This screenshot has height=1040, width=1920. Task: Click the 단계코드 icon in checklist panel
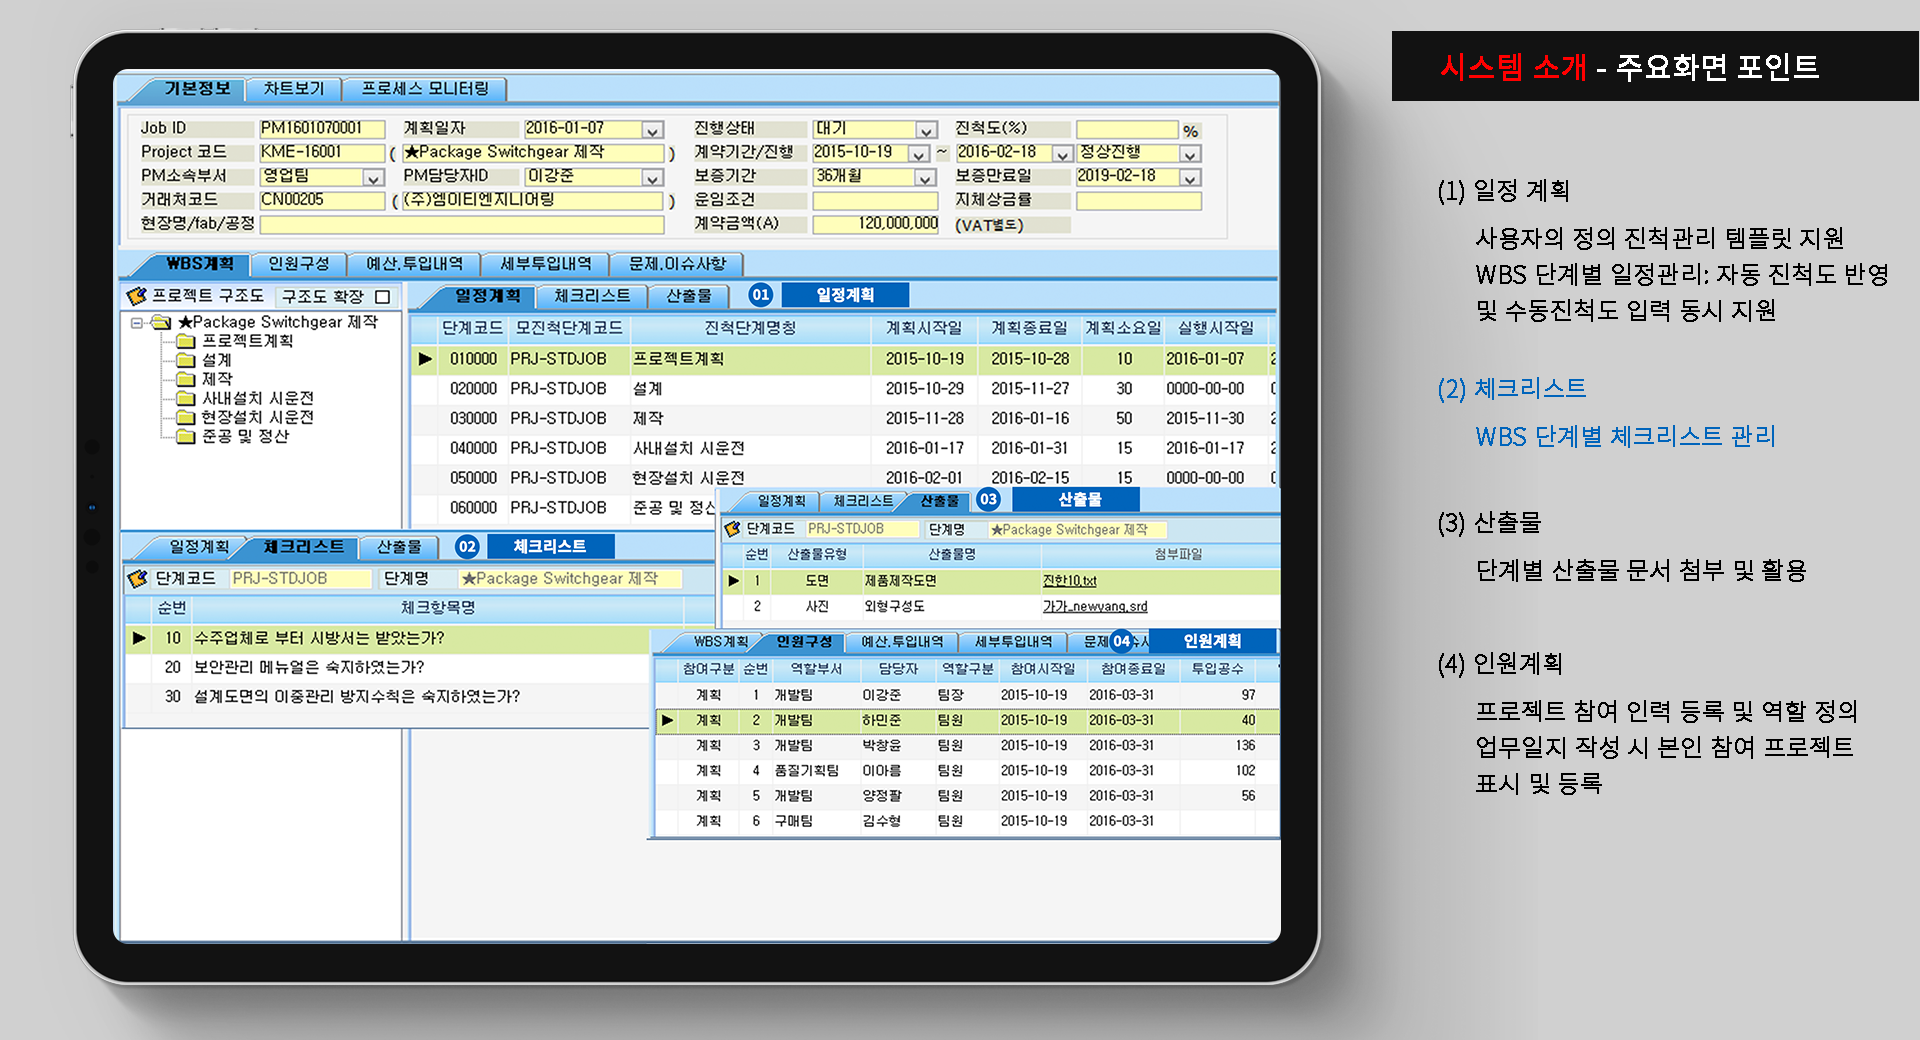[x=137, y=578]
